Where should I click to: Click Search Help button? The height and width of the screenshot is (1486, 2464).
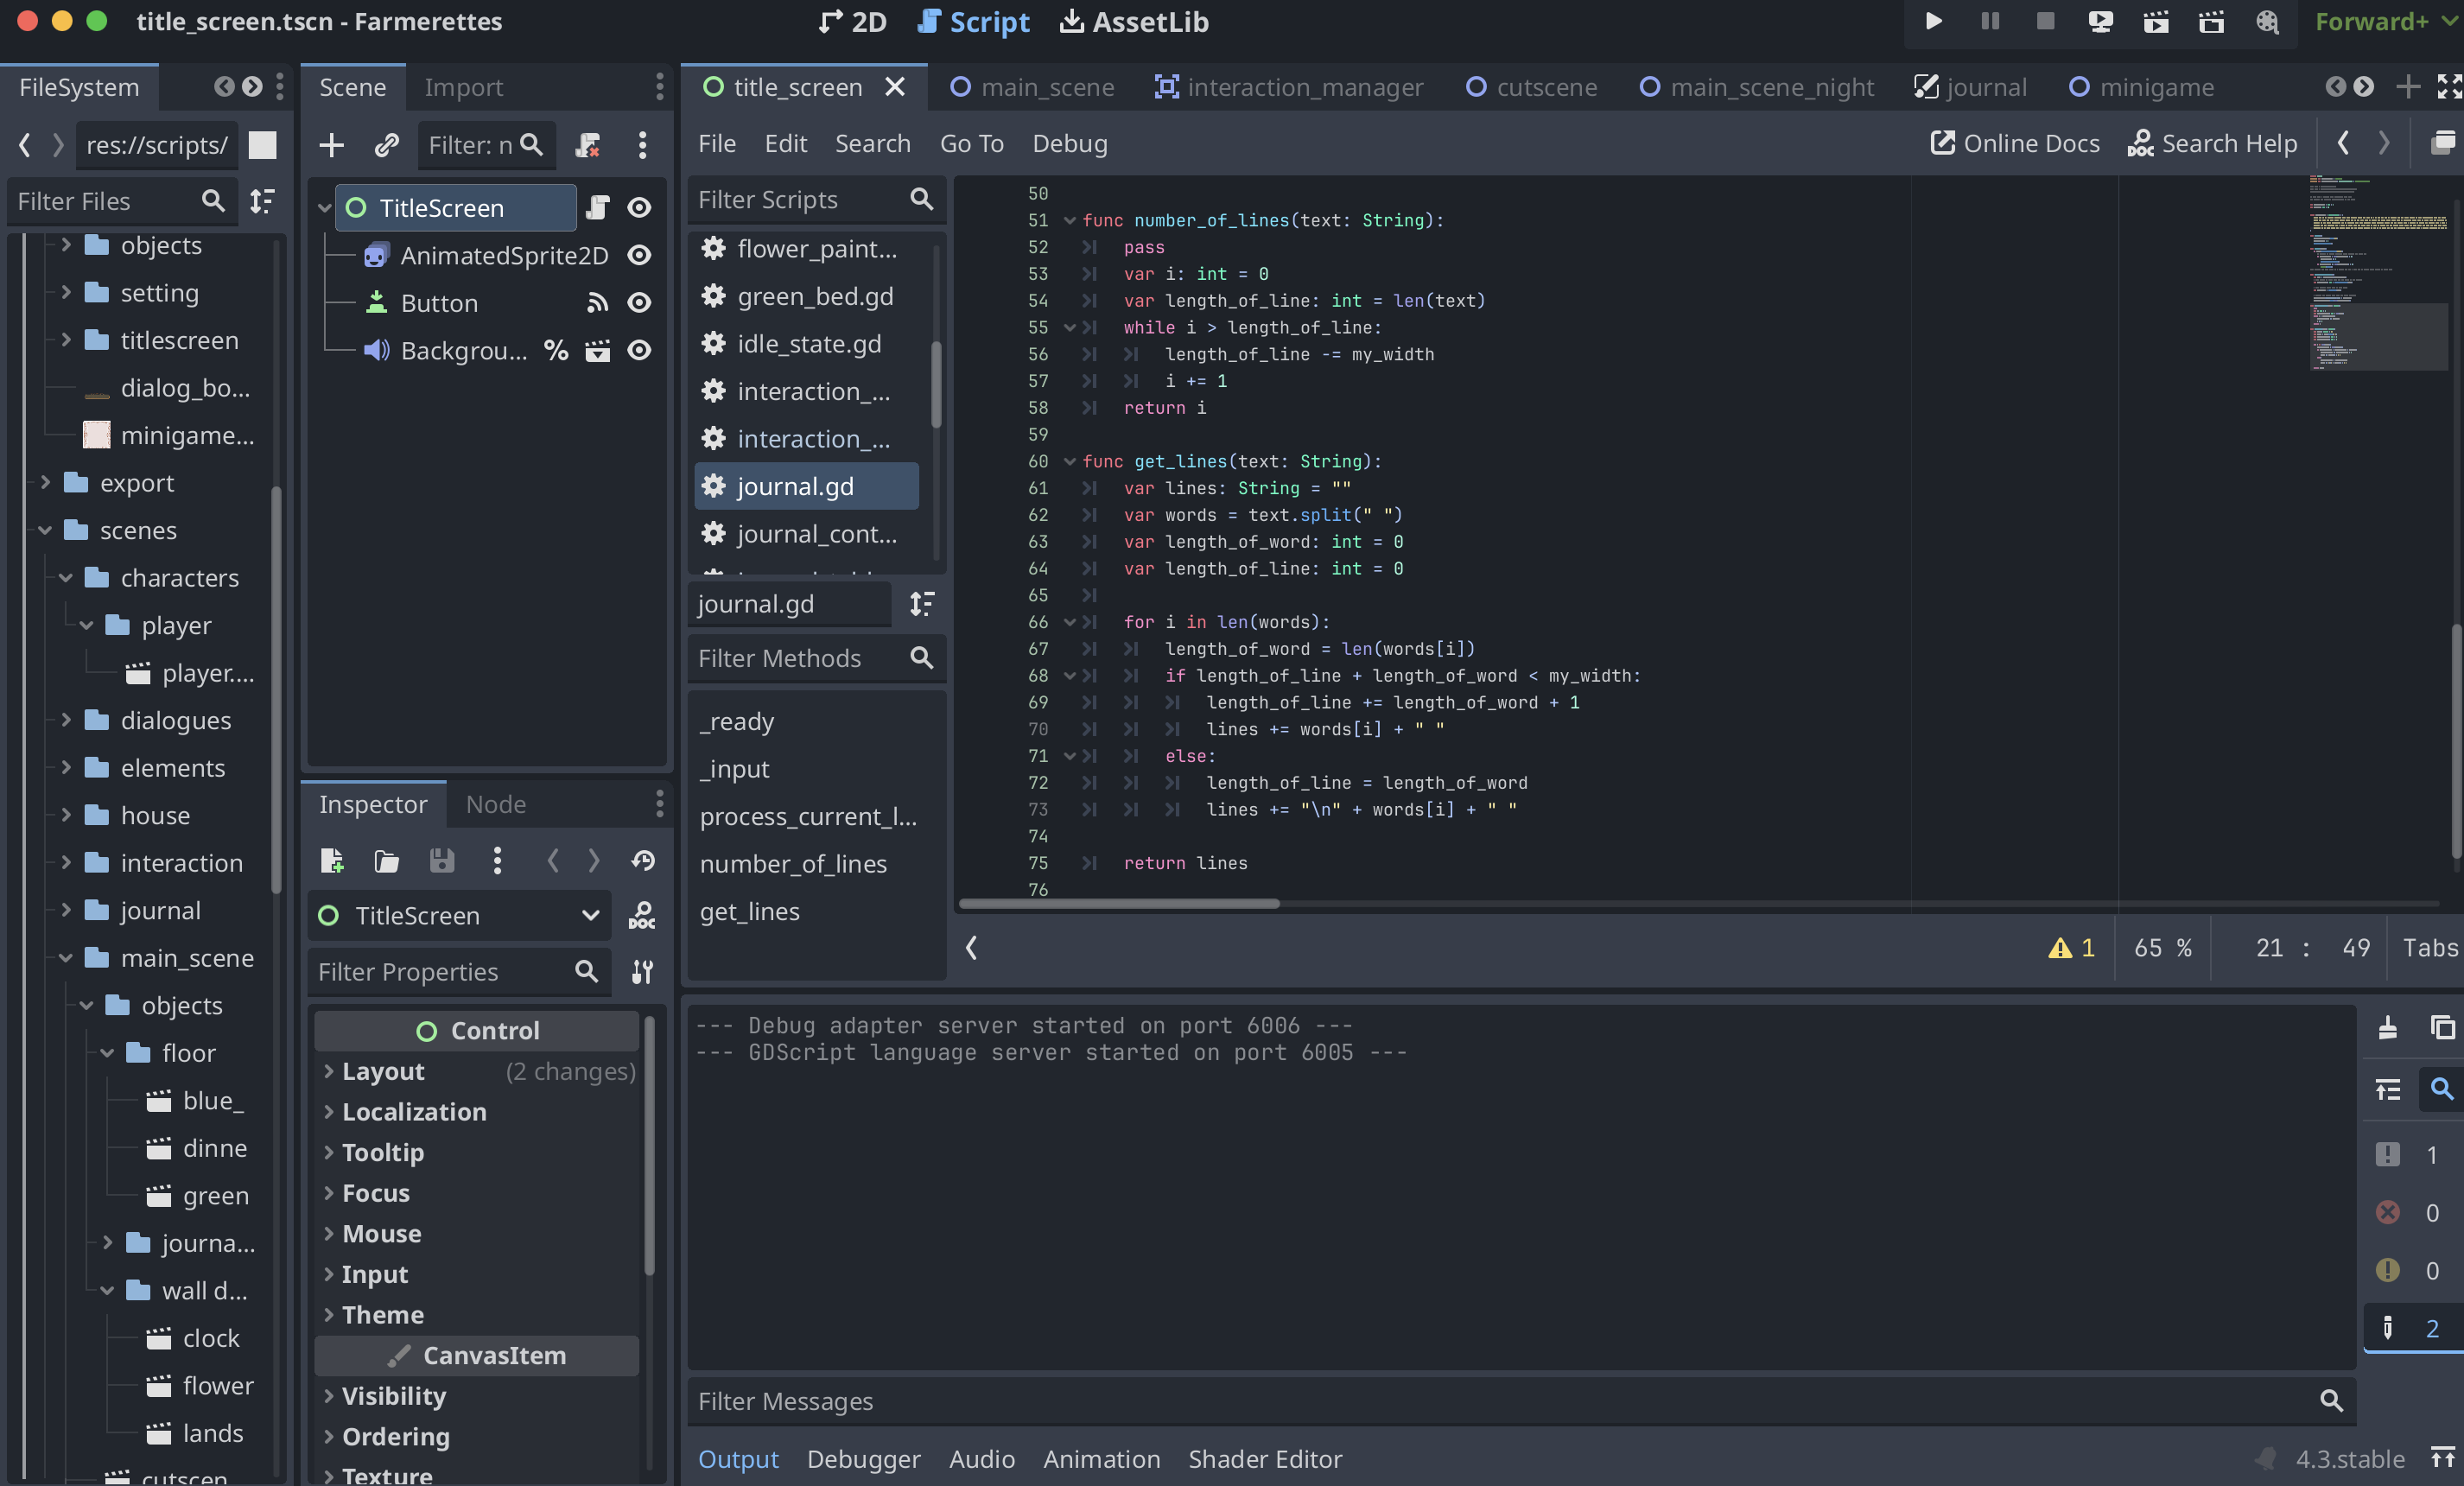(2212, 144)
